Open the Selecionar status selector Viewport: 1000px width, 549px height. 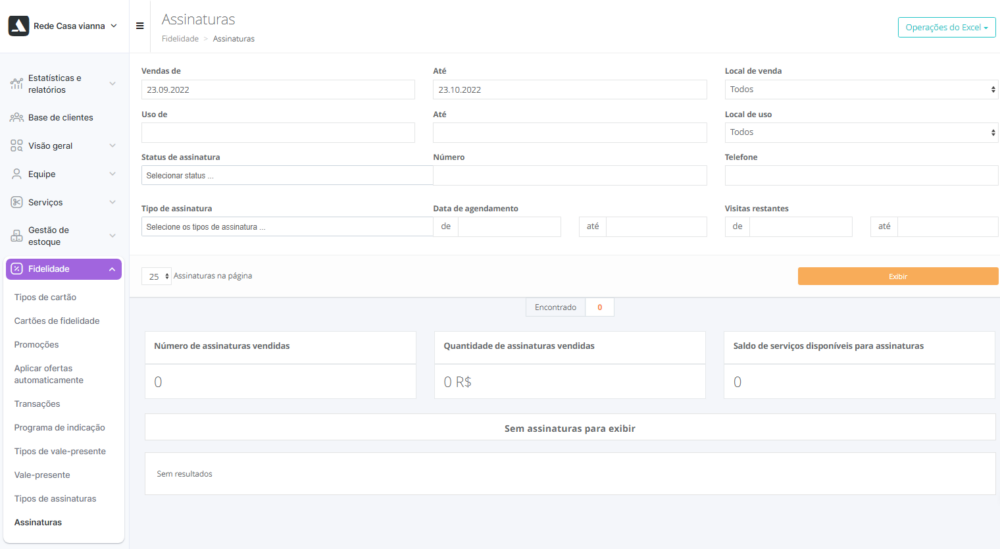(287, 175)
